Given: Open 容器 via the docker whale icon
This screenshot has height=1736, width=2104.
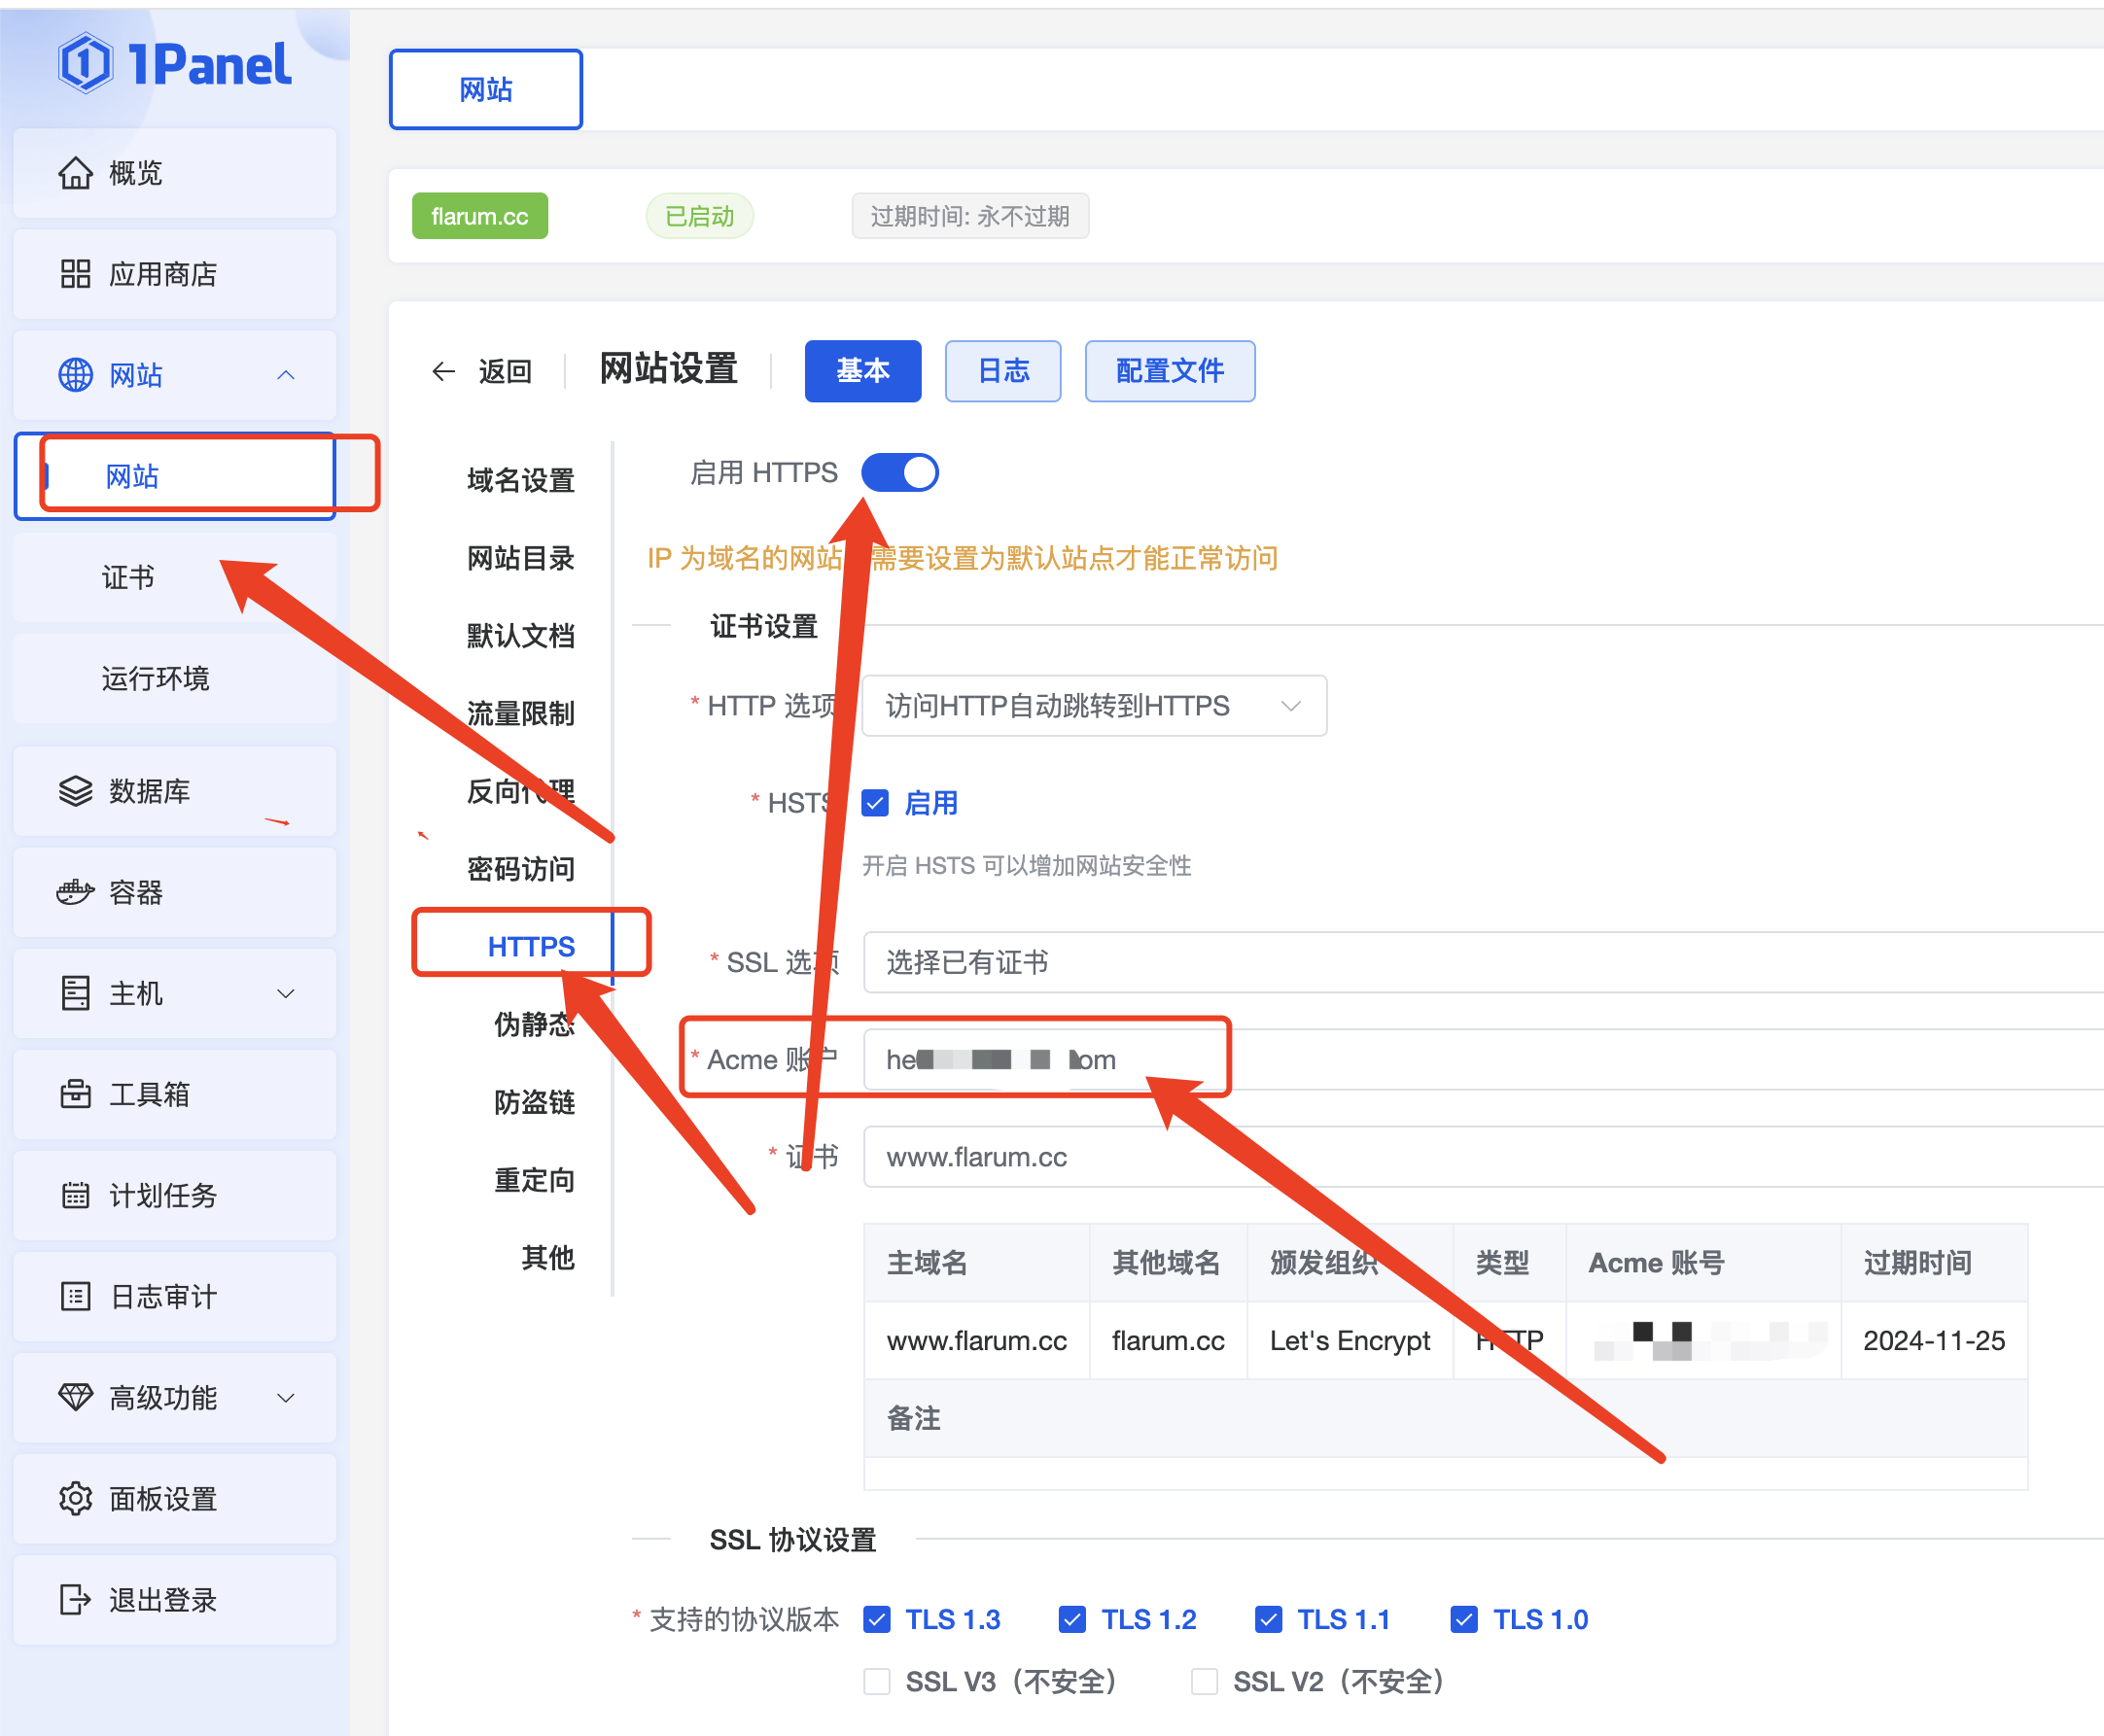Looking at the screenshot, I should pyautogui.click(x=75, y=892).
